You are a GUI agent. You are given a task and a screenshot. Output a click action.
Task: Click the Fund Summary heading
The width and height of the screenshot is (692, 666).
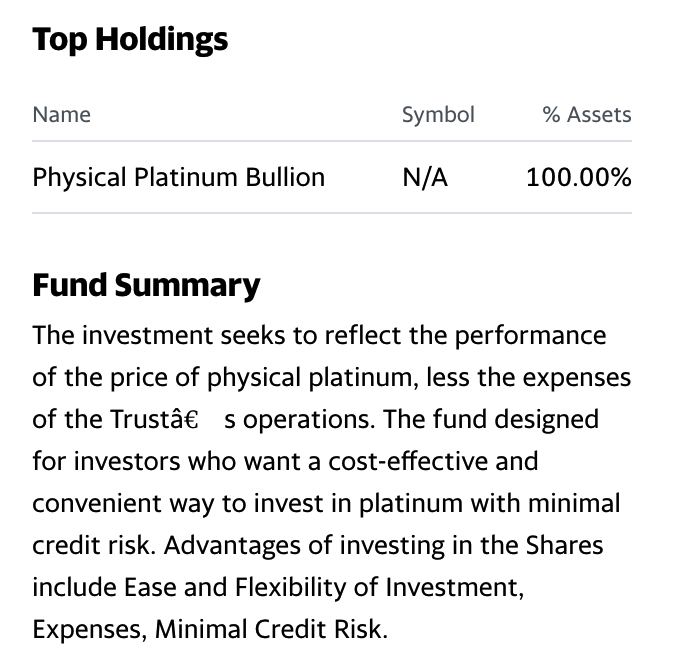146,286
